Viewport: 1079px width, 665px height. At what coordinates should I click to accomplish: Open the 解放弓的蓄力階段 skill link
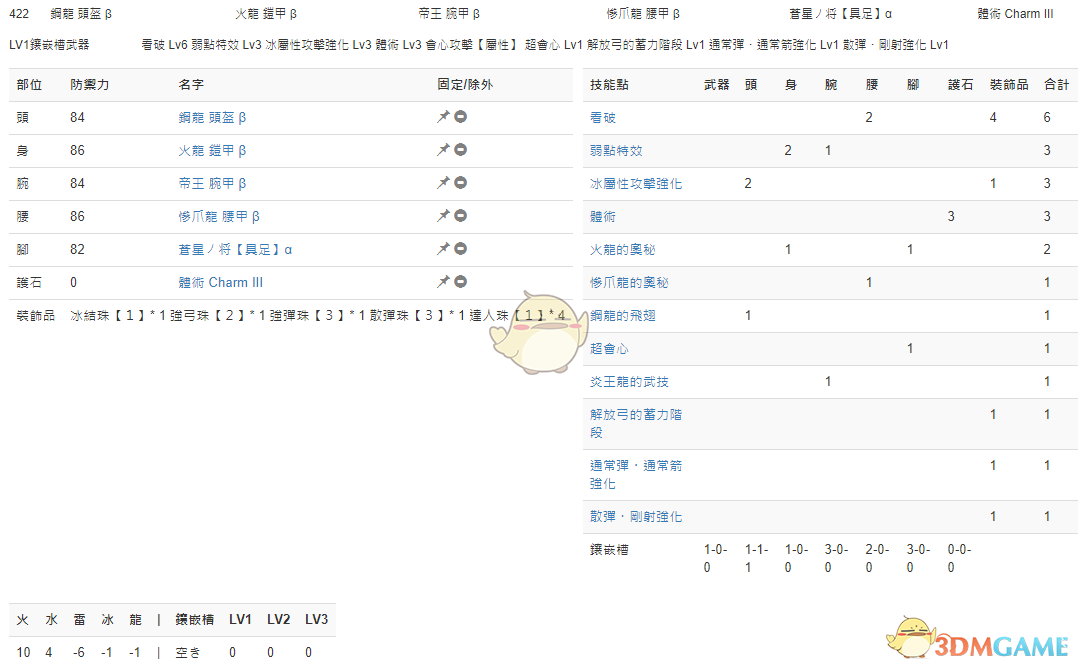coord(636,423)
